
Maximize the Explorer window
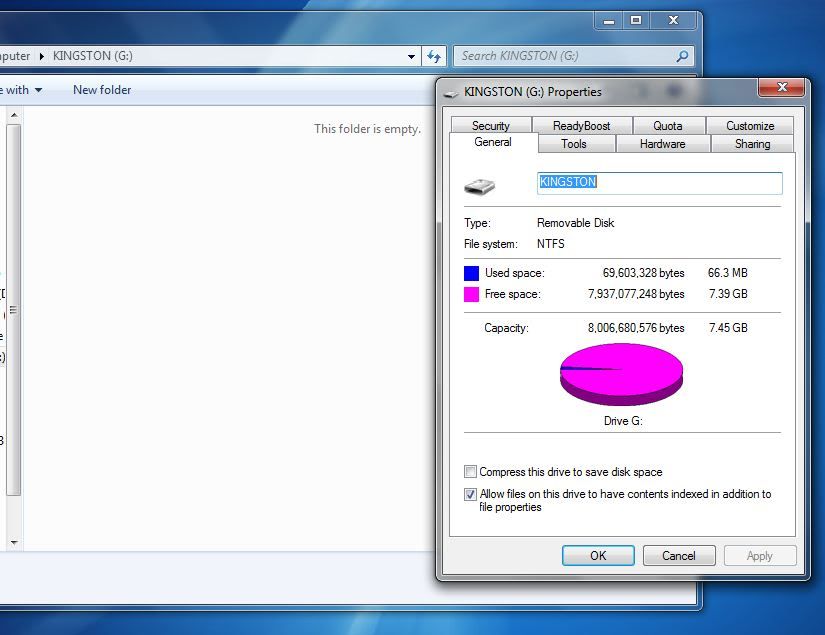(x=635, y=20)
